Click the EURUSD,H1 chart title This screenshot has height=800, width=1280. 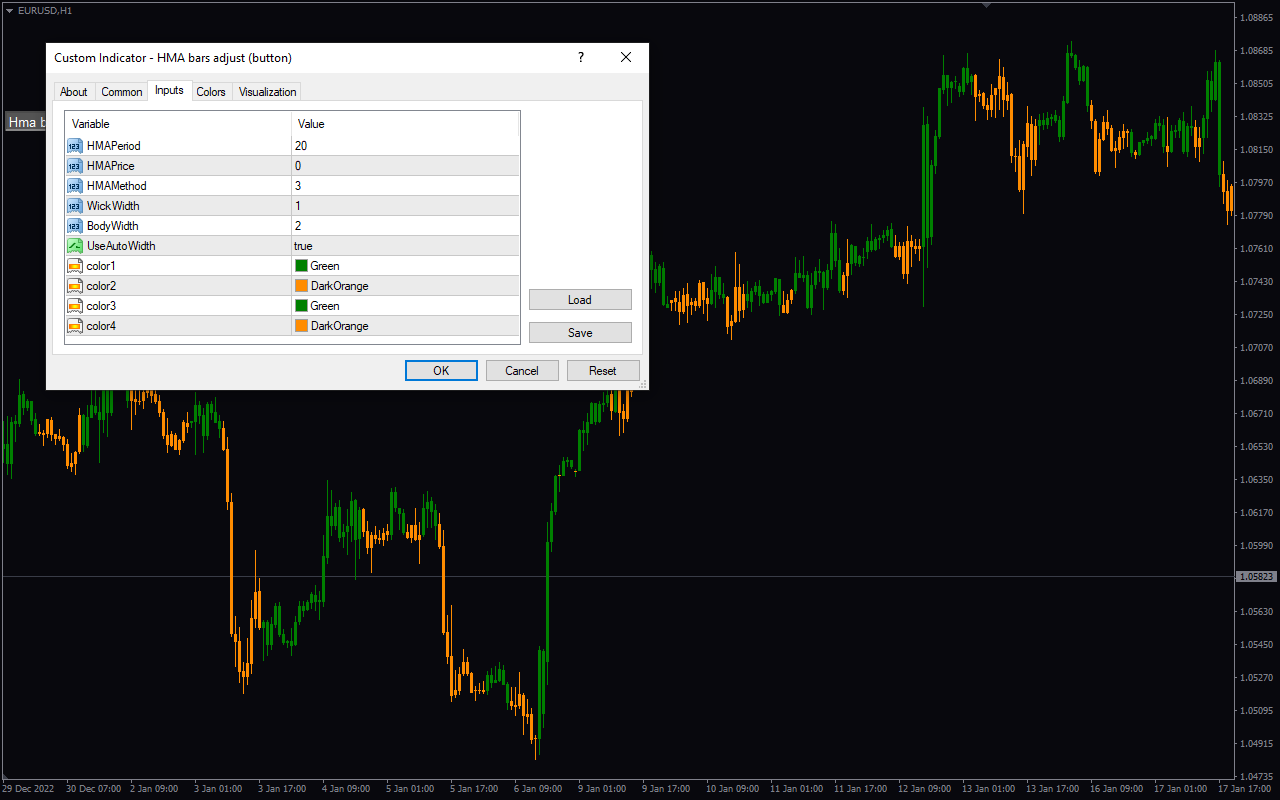coord(45,10)
